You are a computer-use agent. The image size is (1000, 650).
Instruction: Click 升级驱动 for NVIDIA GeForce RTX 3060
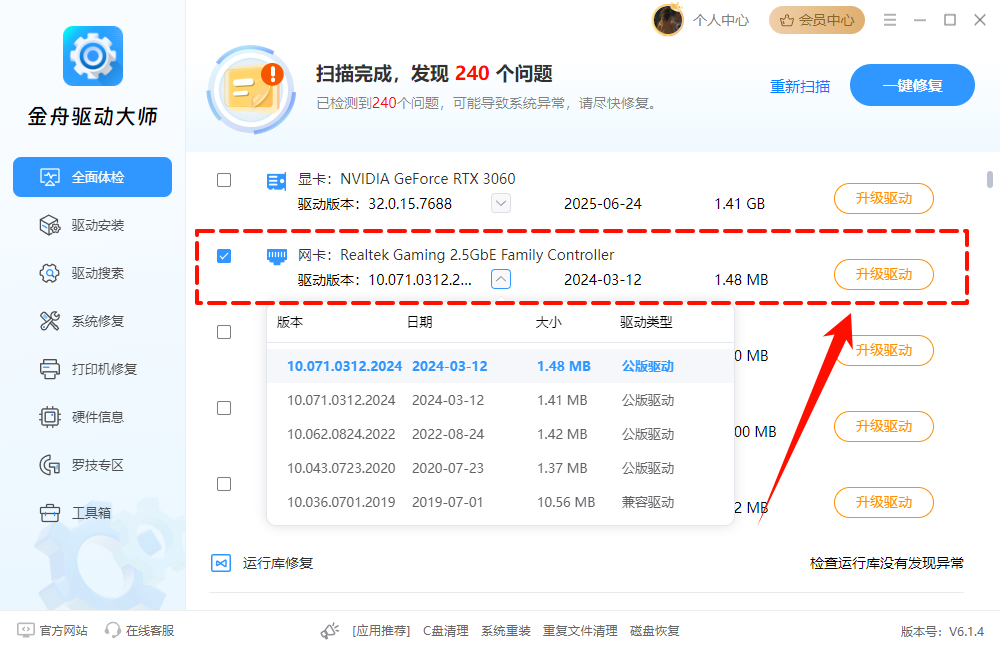pyautogui.click(x=884, y=198)
